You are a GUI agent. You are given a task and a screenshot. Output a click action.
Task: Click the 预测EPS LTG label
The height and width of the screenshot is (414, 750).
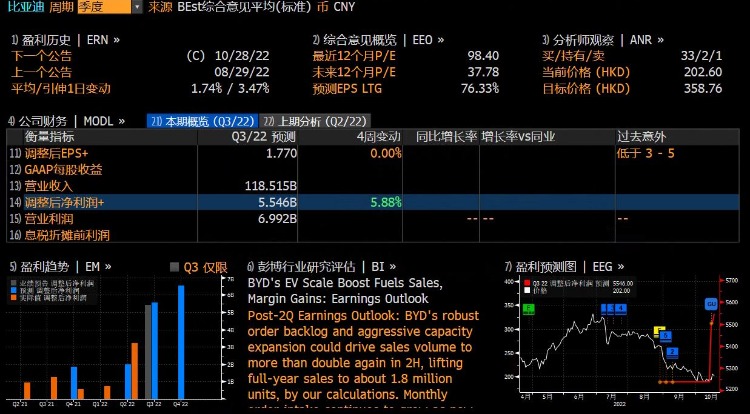point(347,88)
